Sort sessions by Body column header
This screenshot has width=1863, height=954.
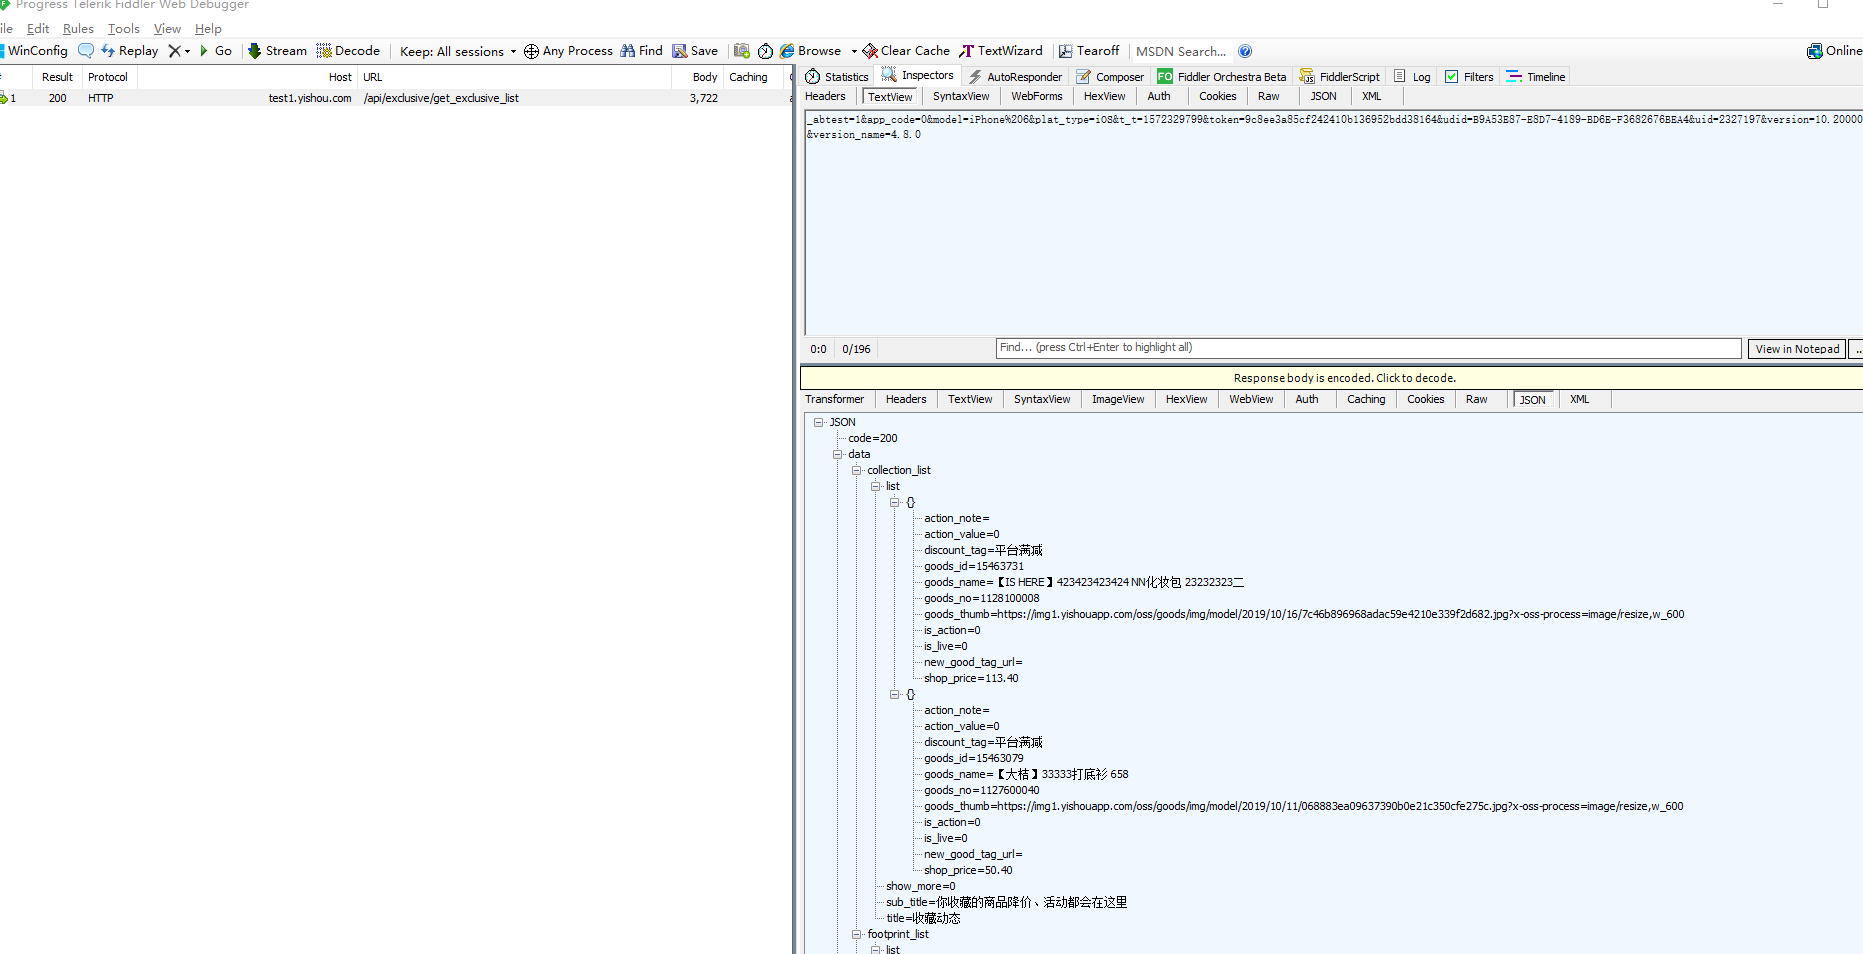(698, 77)
